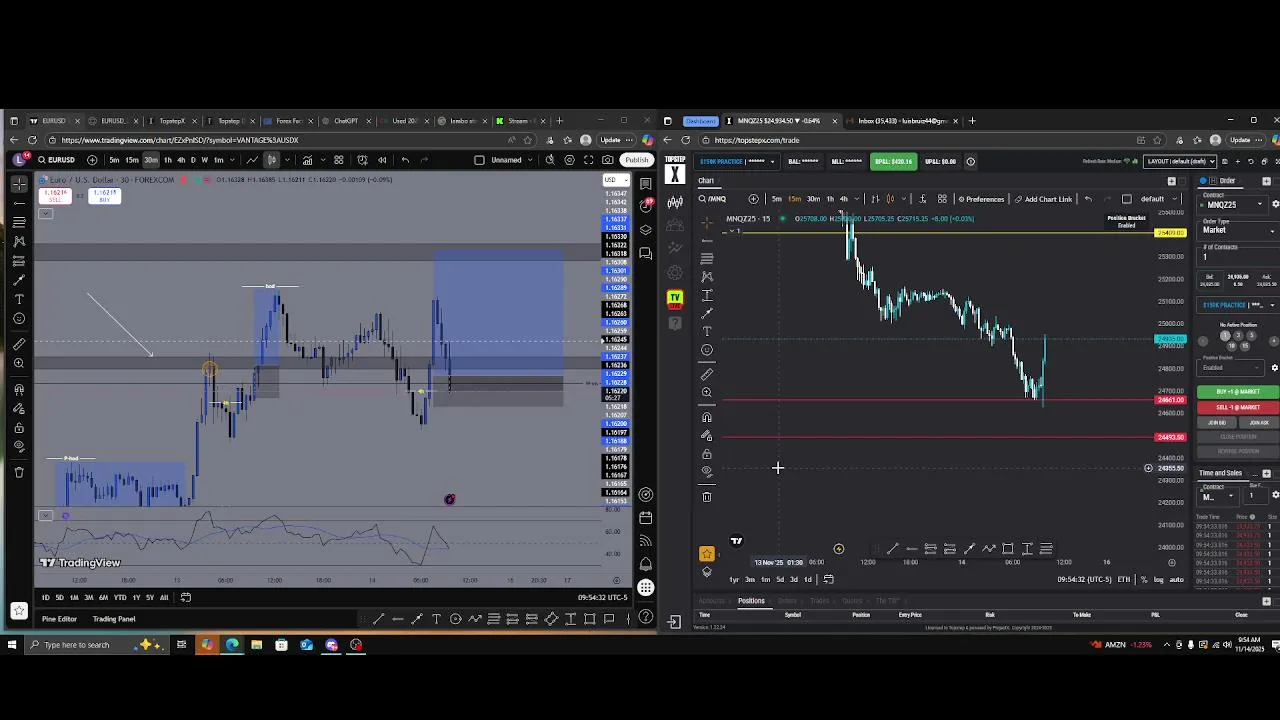Lock all drawings in TradingView sidebar
Viewport: 1280px width, 720px height.
(19, 427)
